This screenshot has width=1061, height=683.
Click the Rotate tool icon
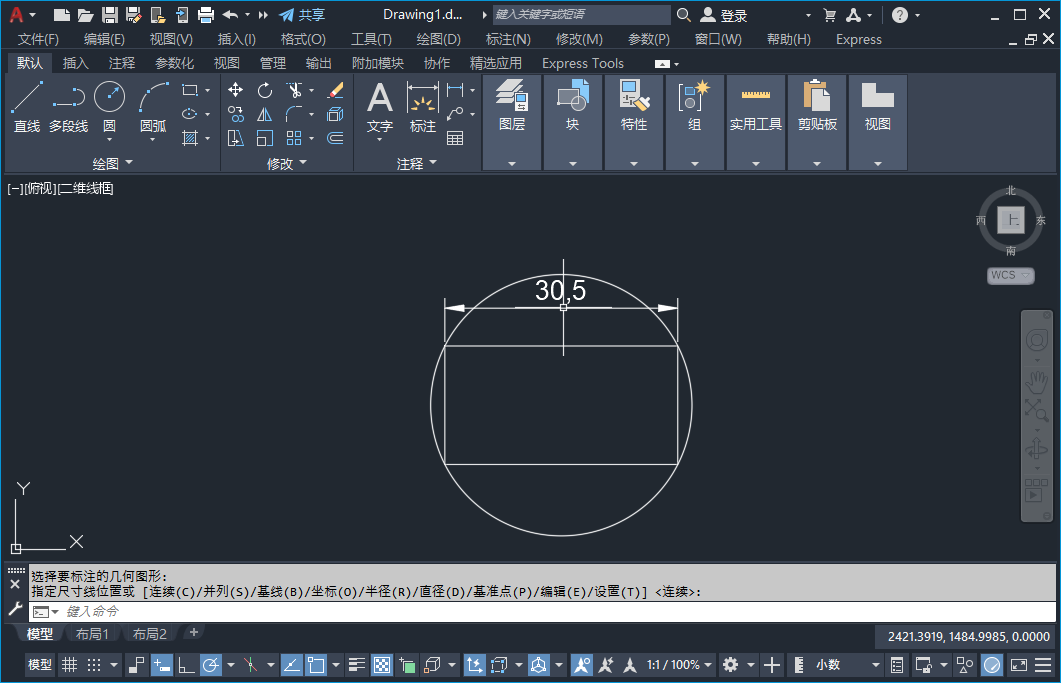pyautogui.click(x=265, y=90)
